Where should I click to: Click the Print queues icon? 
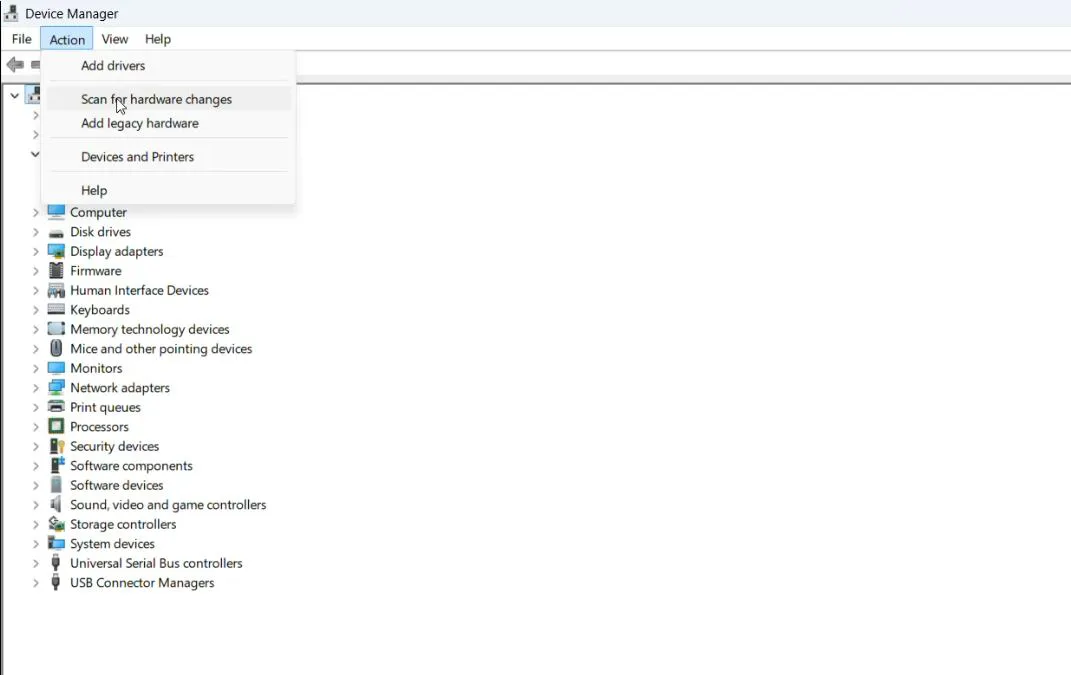(55, 407)
